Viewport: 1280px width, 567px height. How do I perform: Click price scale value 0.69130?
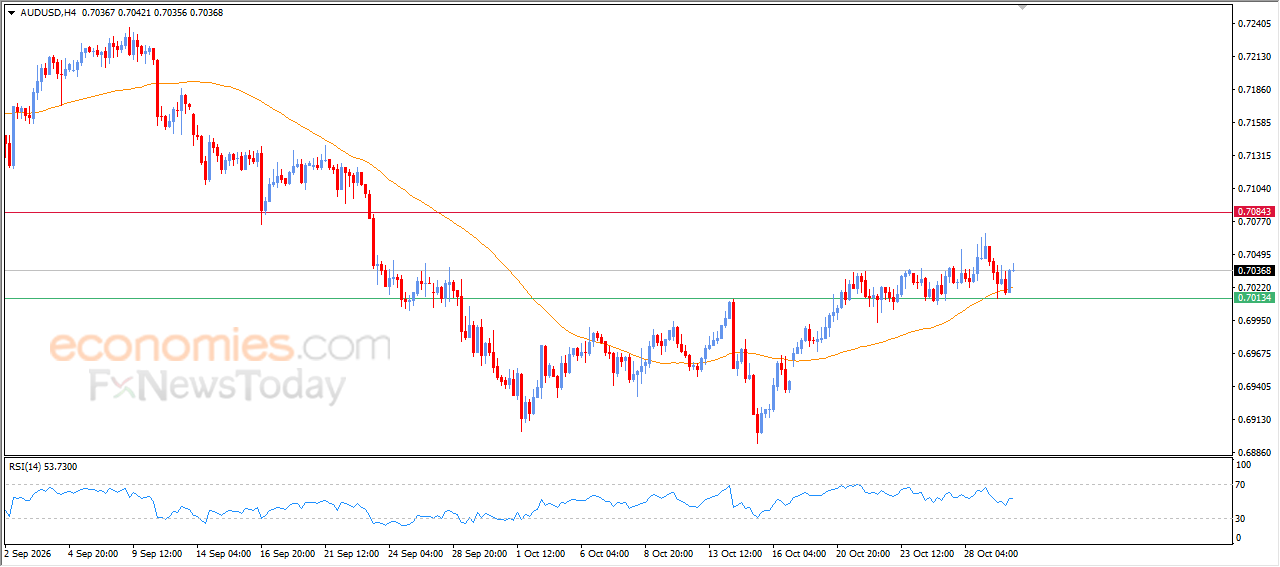tap(1254, 420)
